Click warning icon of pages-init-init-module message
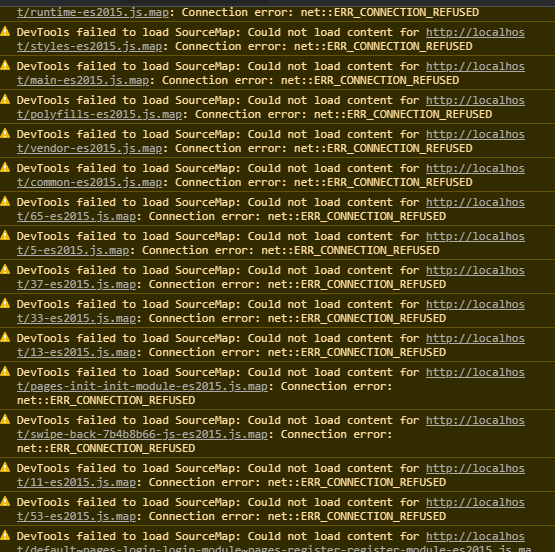 5,372
